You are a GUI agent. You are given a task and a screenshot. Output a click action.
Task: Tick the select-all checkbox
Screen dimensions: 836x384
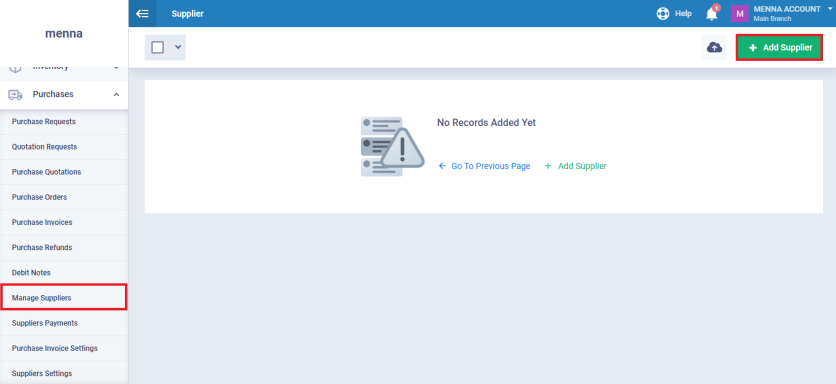point(157,47)
